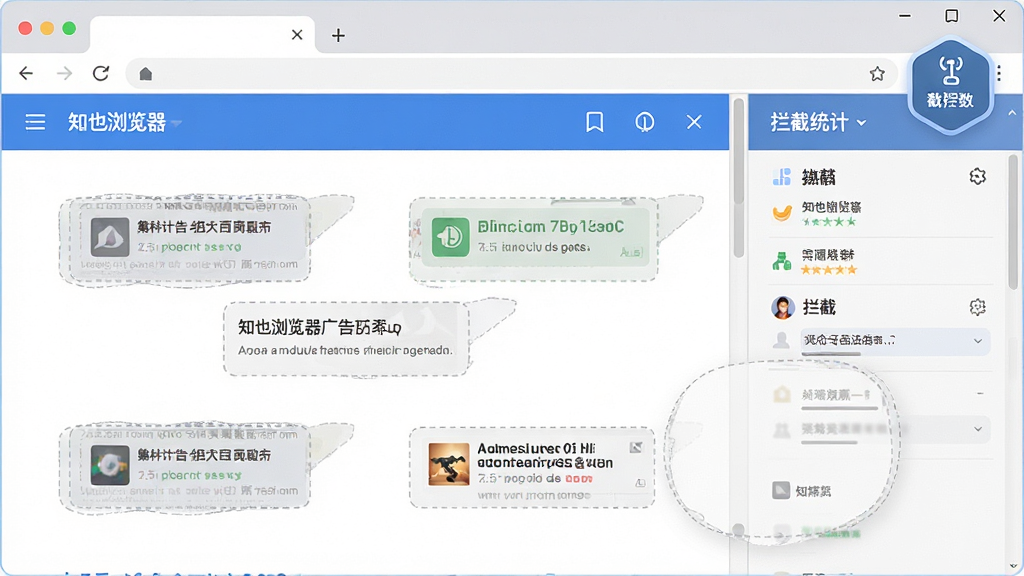This screenshot has height=576, width=1024.
Task: Click the hexagonal blocker extension badge
Action: (950, 86)
